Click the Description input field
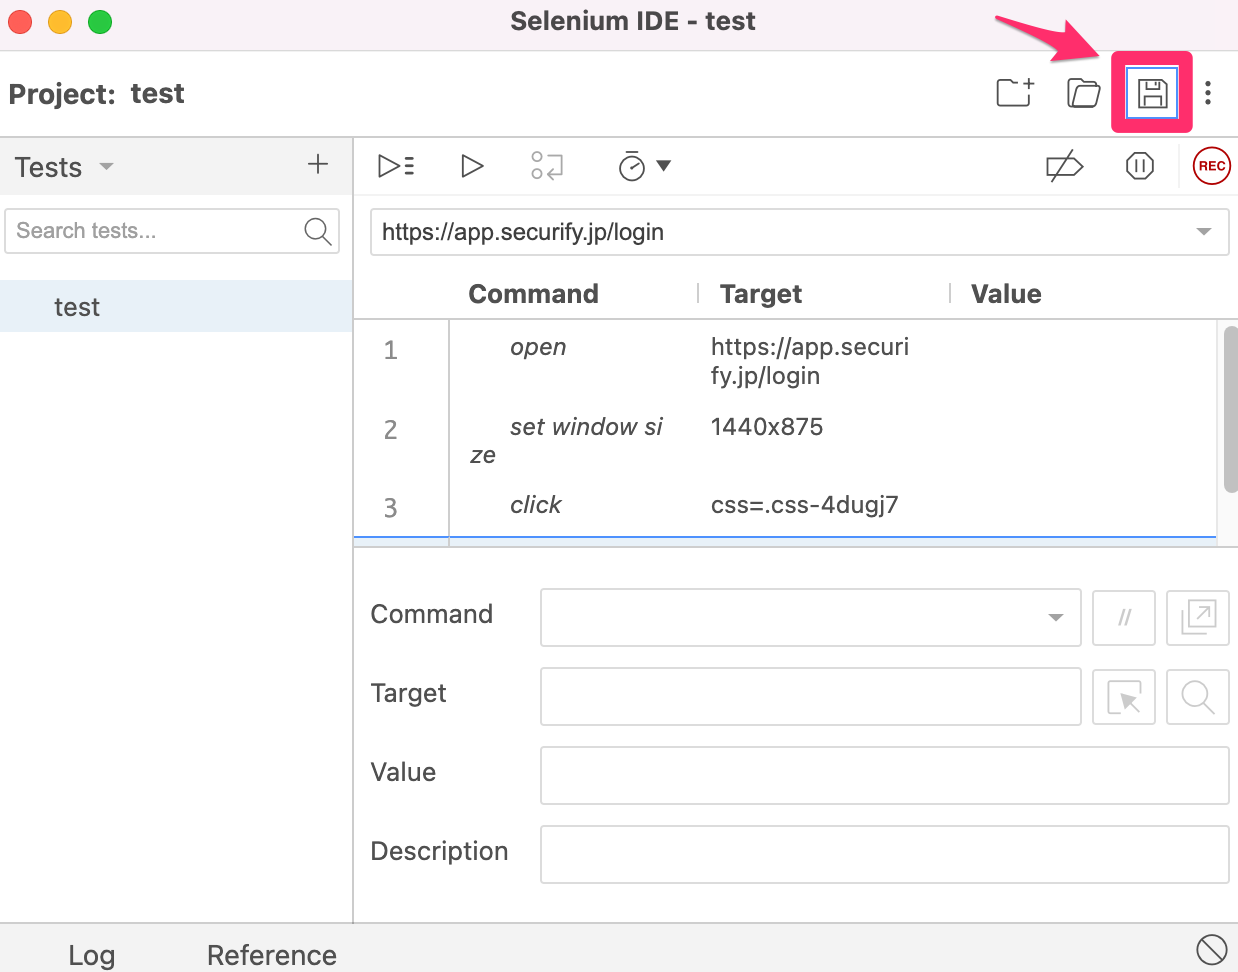1238x972 pixels. tap(884, 854)
